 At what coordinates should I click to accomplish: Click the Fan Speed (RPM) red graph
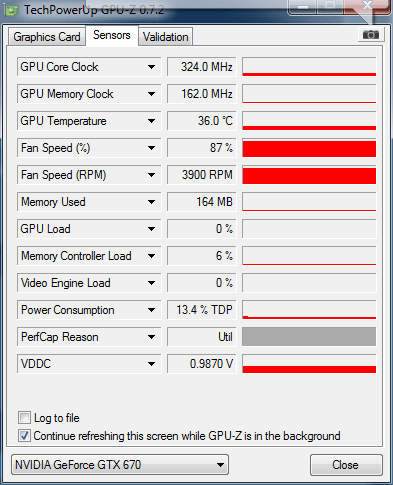coord(309,175)
